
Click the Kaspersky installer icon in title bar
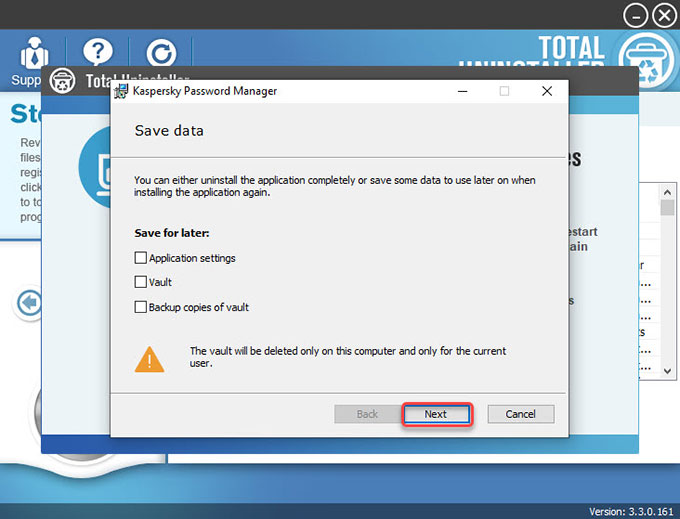121,91
